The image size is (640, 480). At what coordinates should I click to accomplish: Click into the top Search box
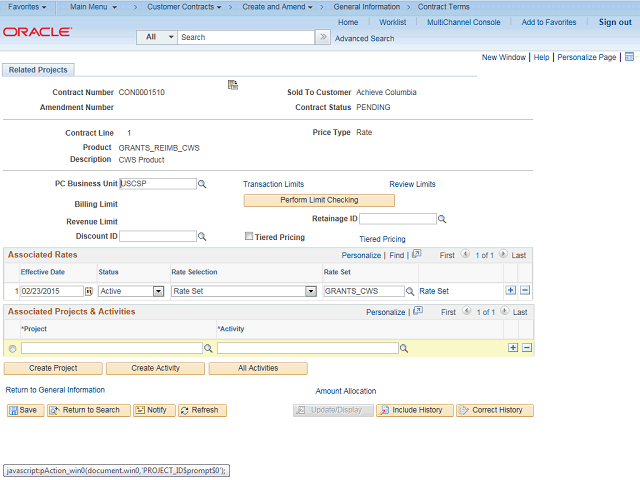(246, 37)
